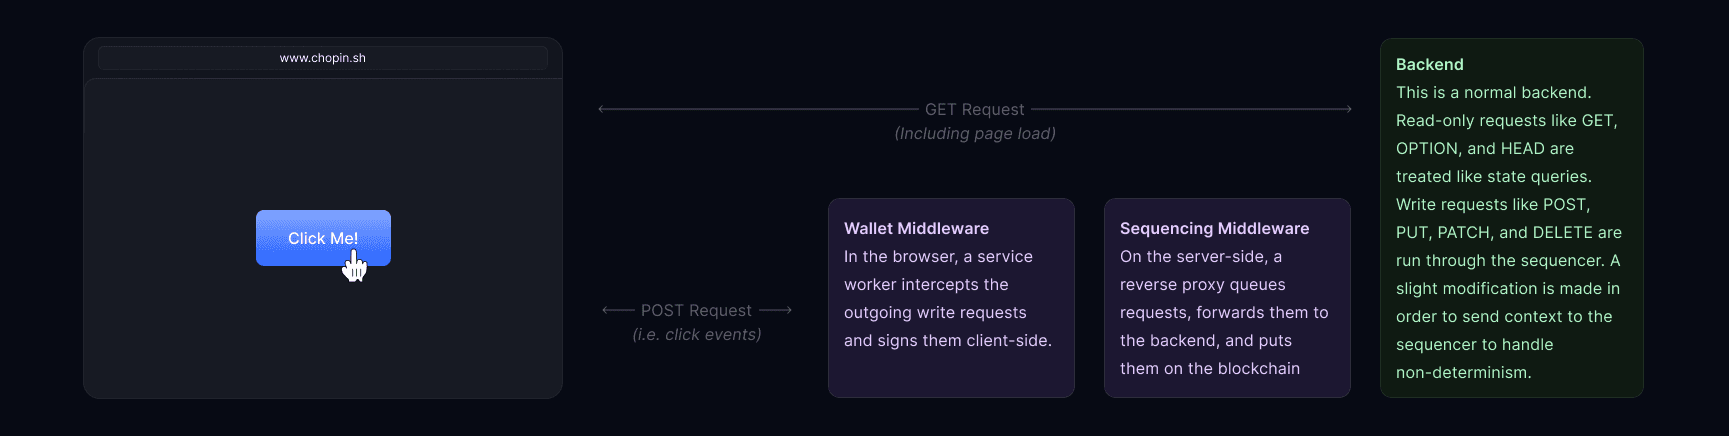1729x436 pixels.
Task: Click the right arrowhead of the GET Request line
Action: [1348, 109]
